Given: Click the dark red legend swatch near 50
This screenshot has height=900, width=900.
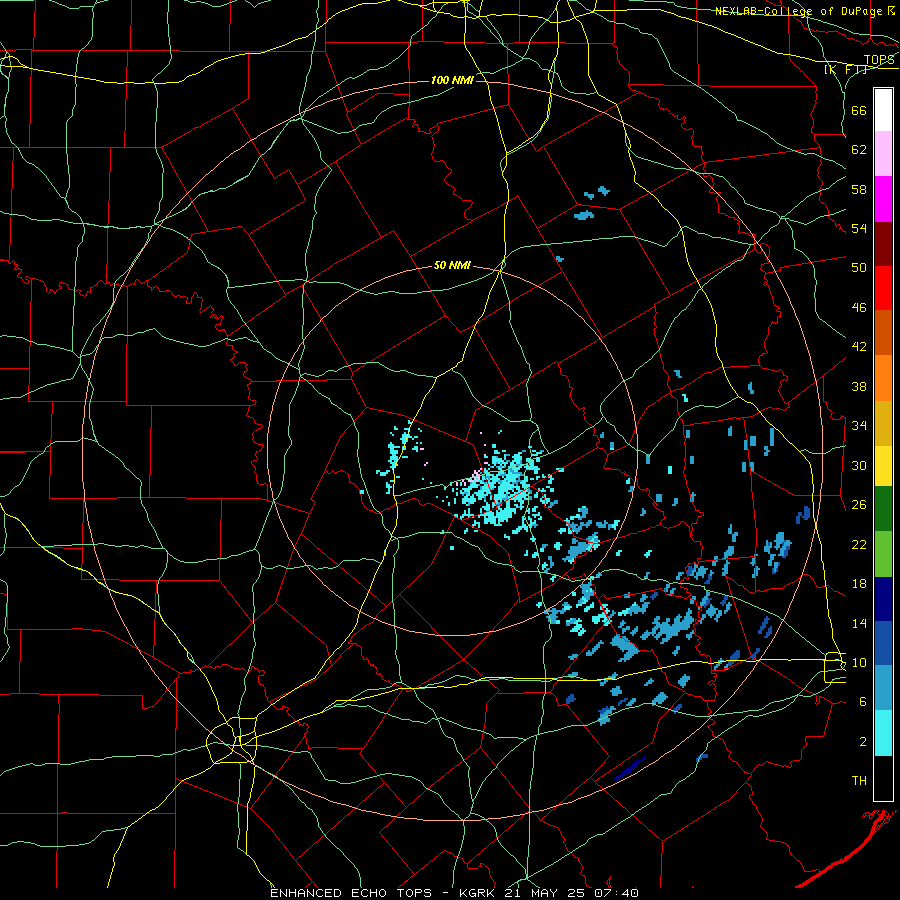Looking at the screenshot, I should [x=883, y=243].
